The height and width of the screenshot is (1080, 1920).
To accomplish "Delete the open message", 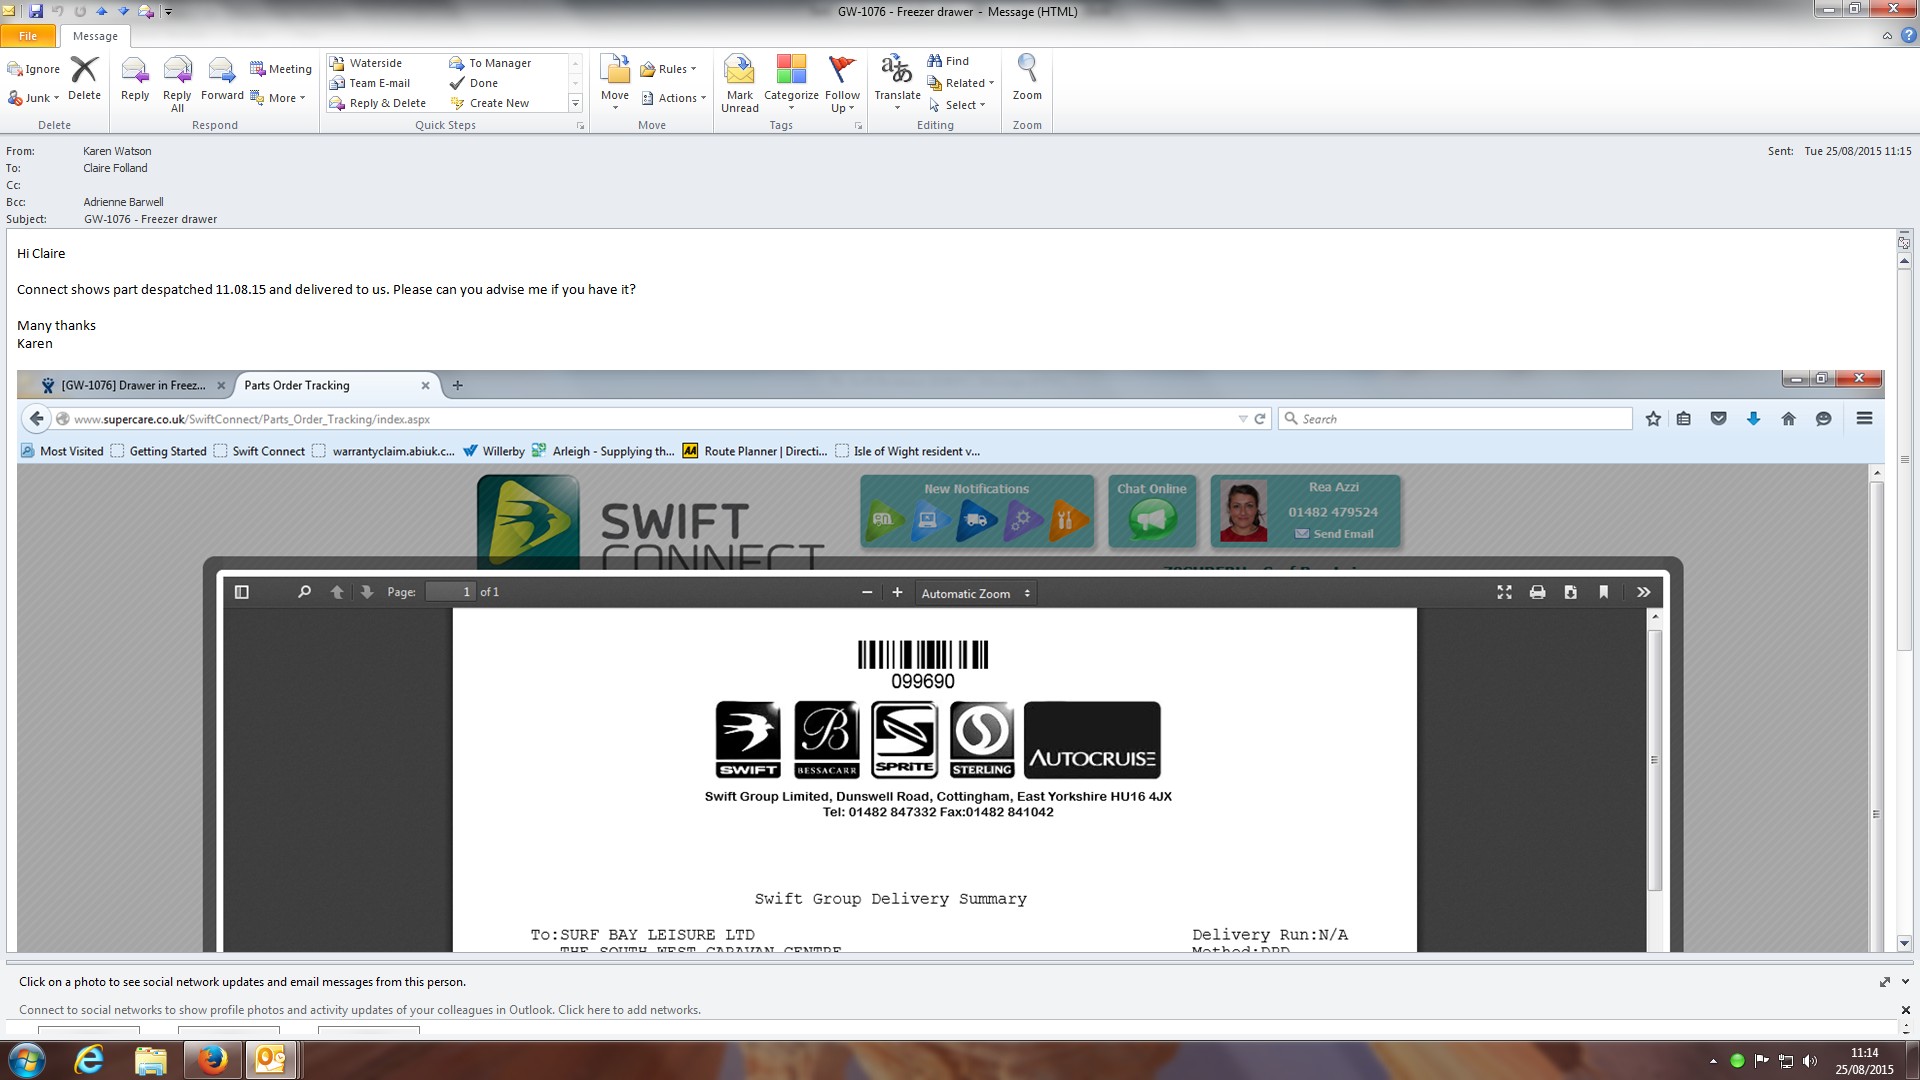I will point(84,80).
